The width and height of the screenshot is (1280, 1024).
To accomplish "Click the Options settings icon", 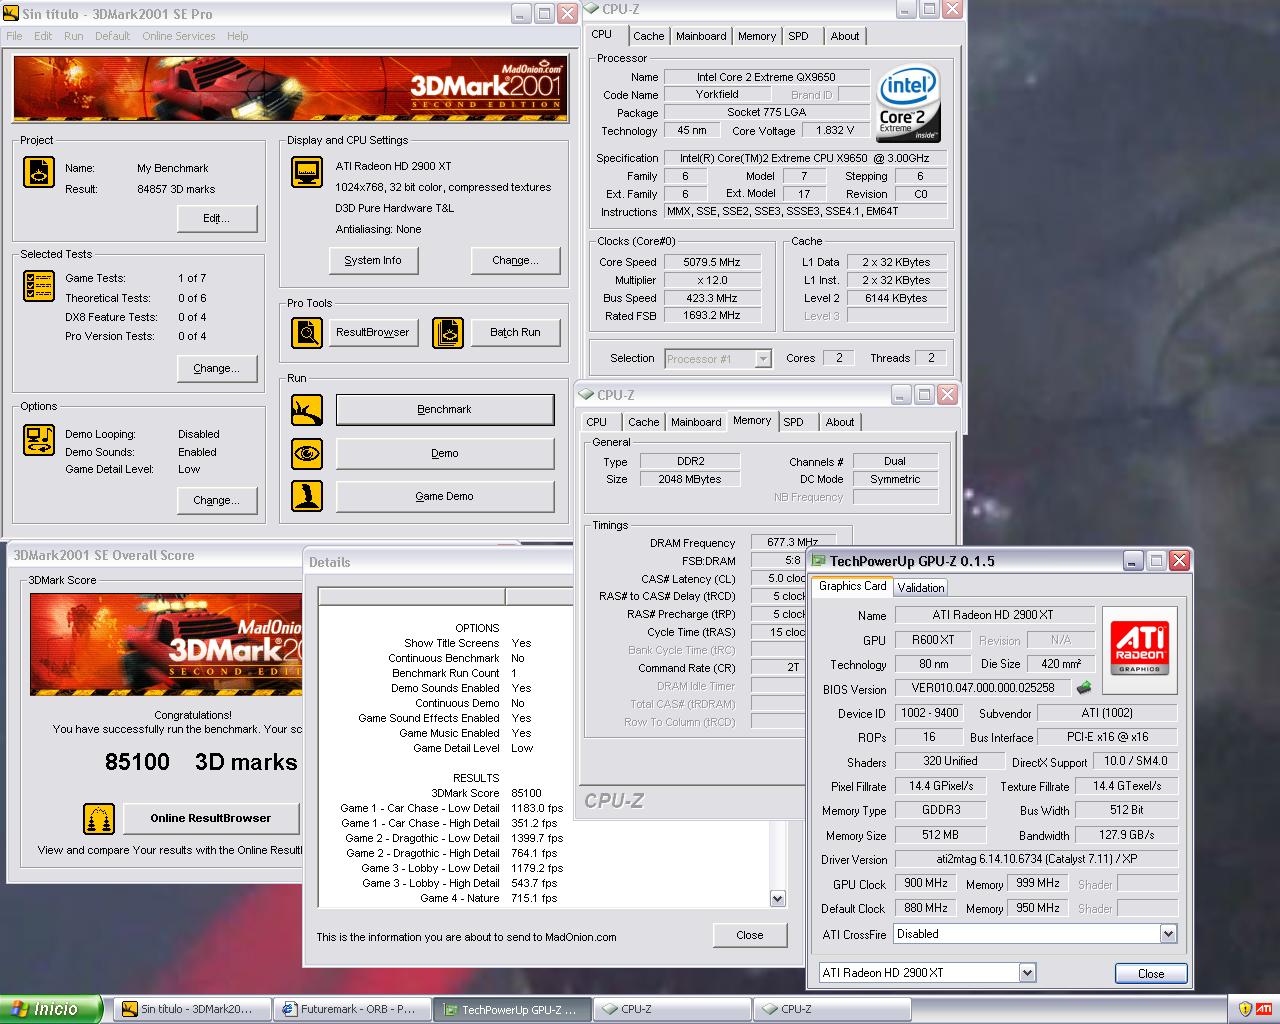I will [x=38, y=440].
